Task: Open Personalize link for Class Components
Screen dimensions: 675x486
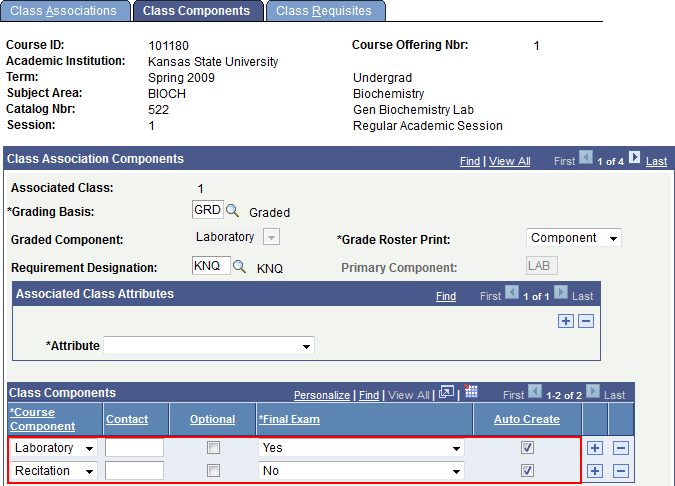Action: tap(322, 395)
